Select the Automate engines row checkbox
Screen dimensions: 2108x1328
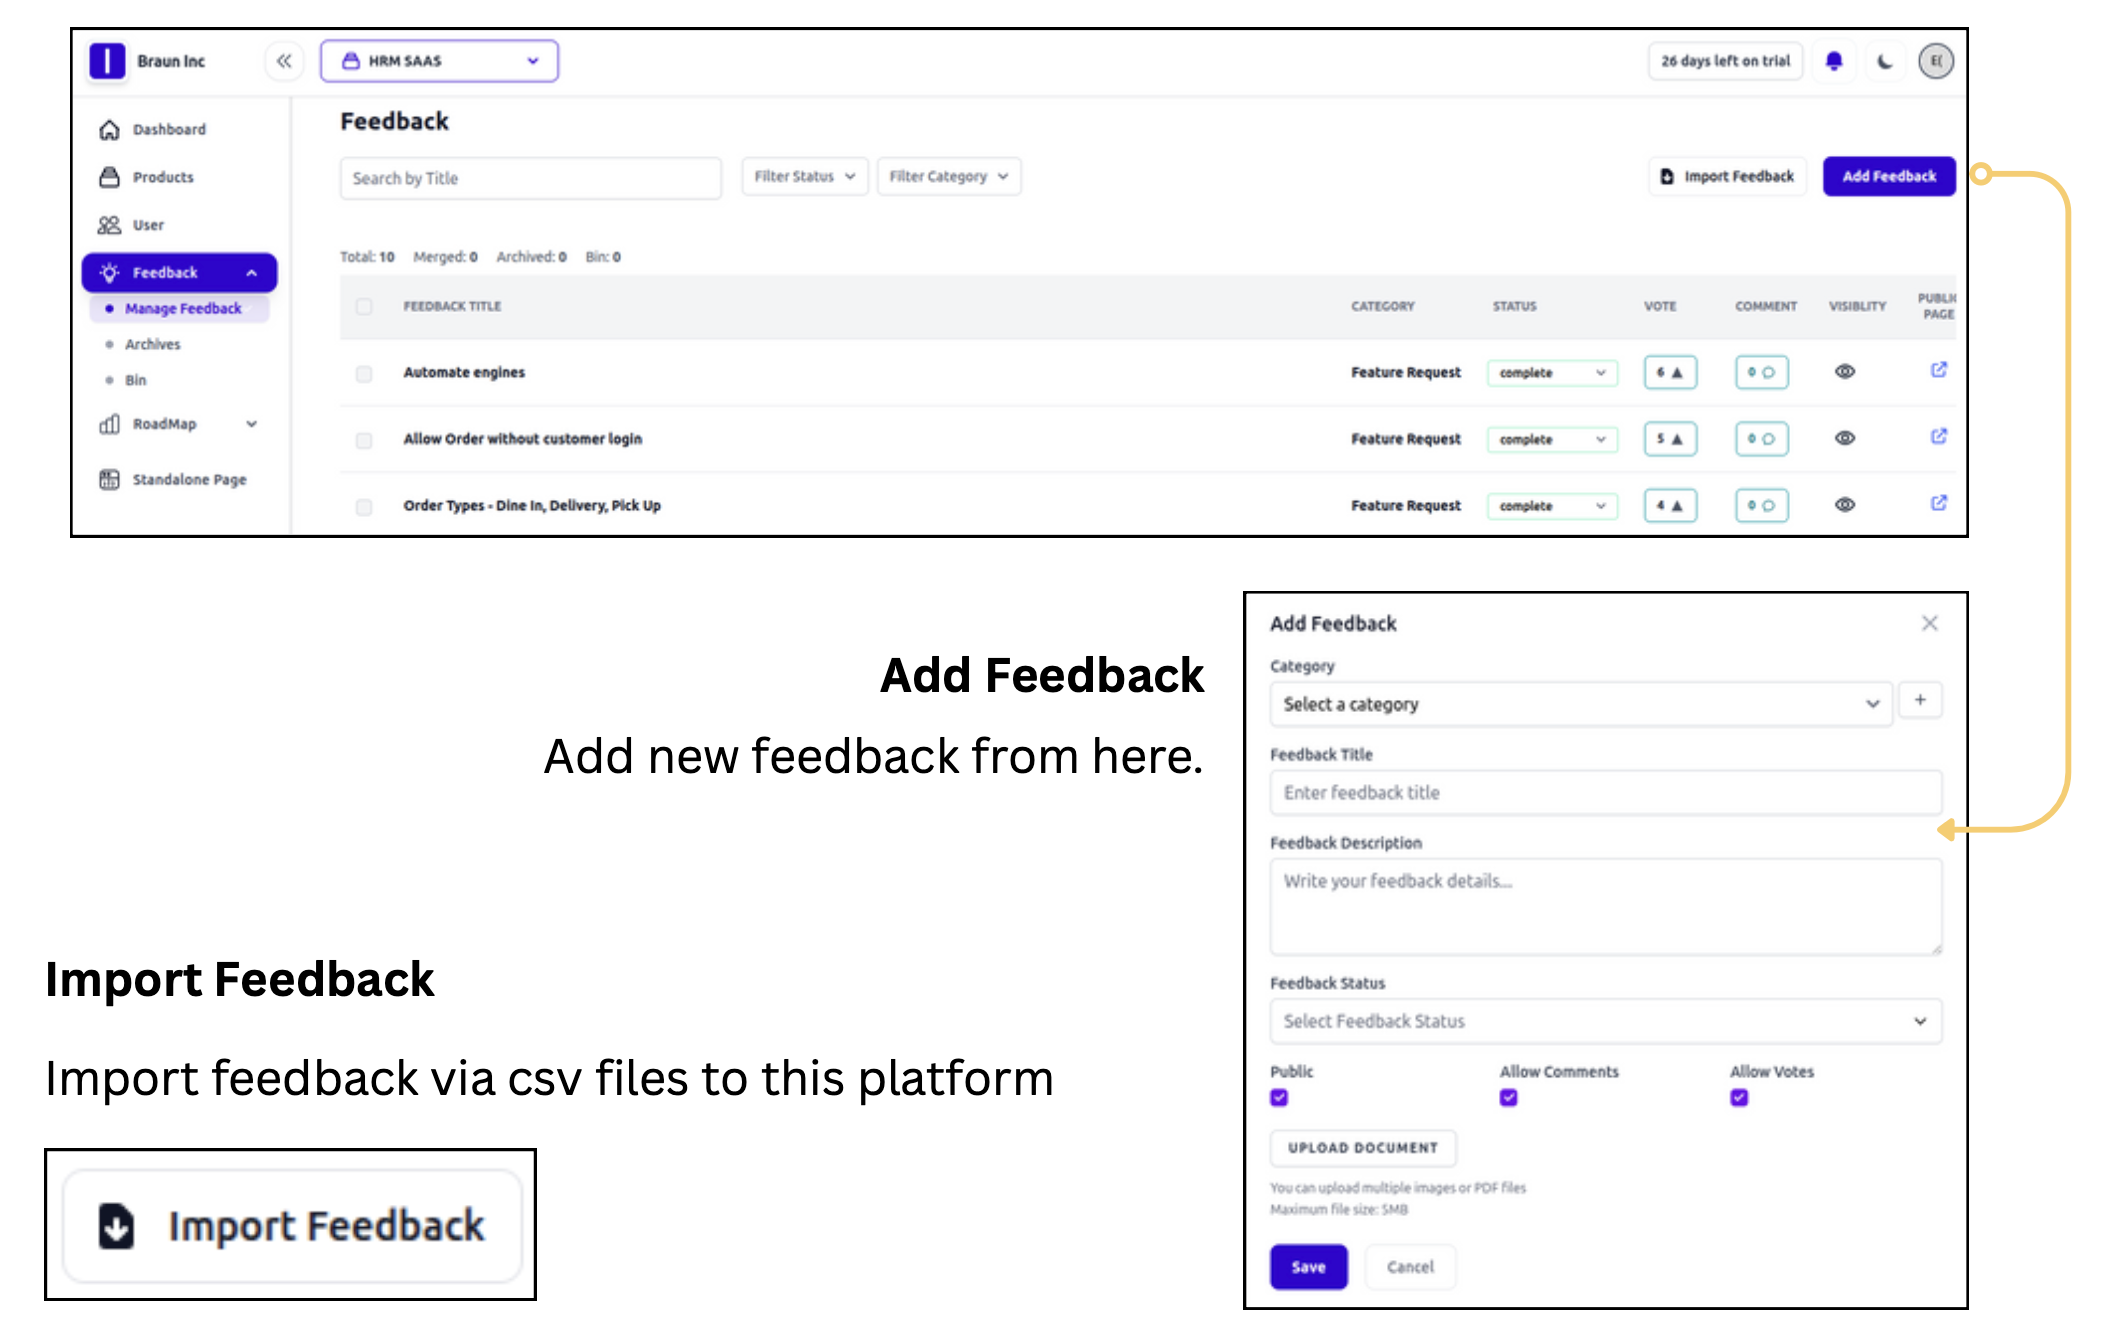(x=364, y=373)
